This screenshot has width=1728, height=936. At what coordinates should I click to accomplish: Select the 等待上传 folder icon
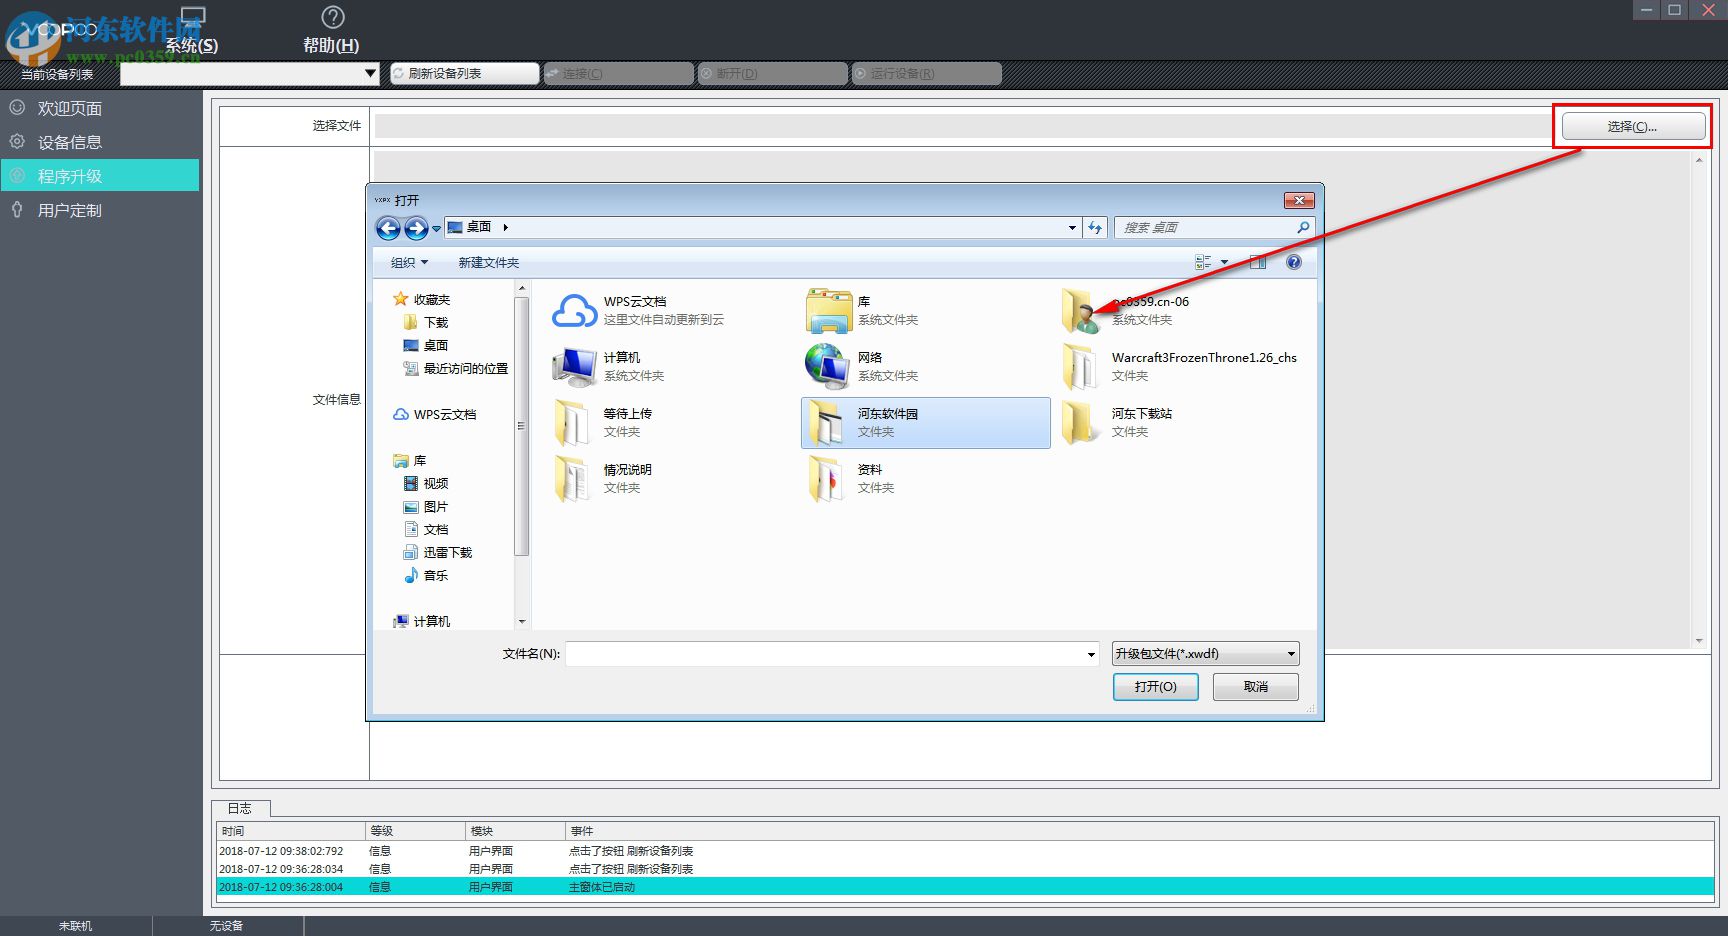pos(573,423)
